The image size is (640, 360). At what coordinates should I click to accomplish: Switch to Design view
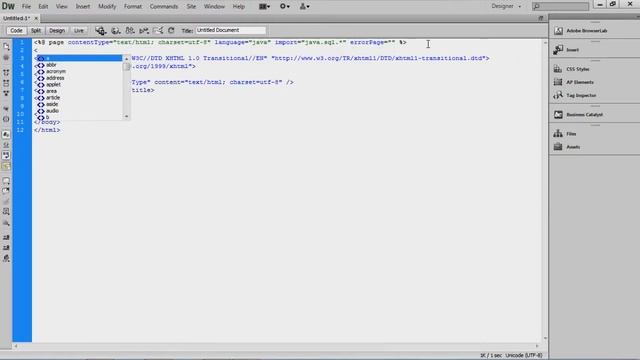click(57, 31)
